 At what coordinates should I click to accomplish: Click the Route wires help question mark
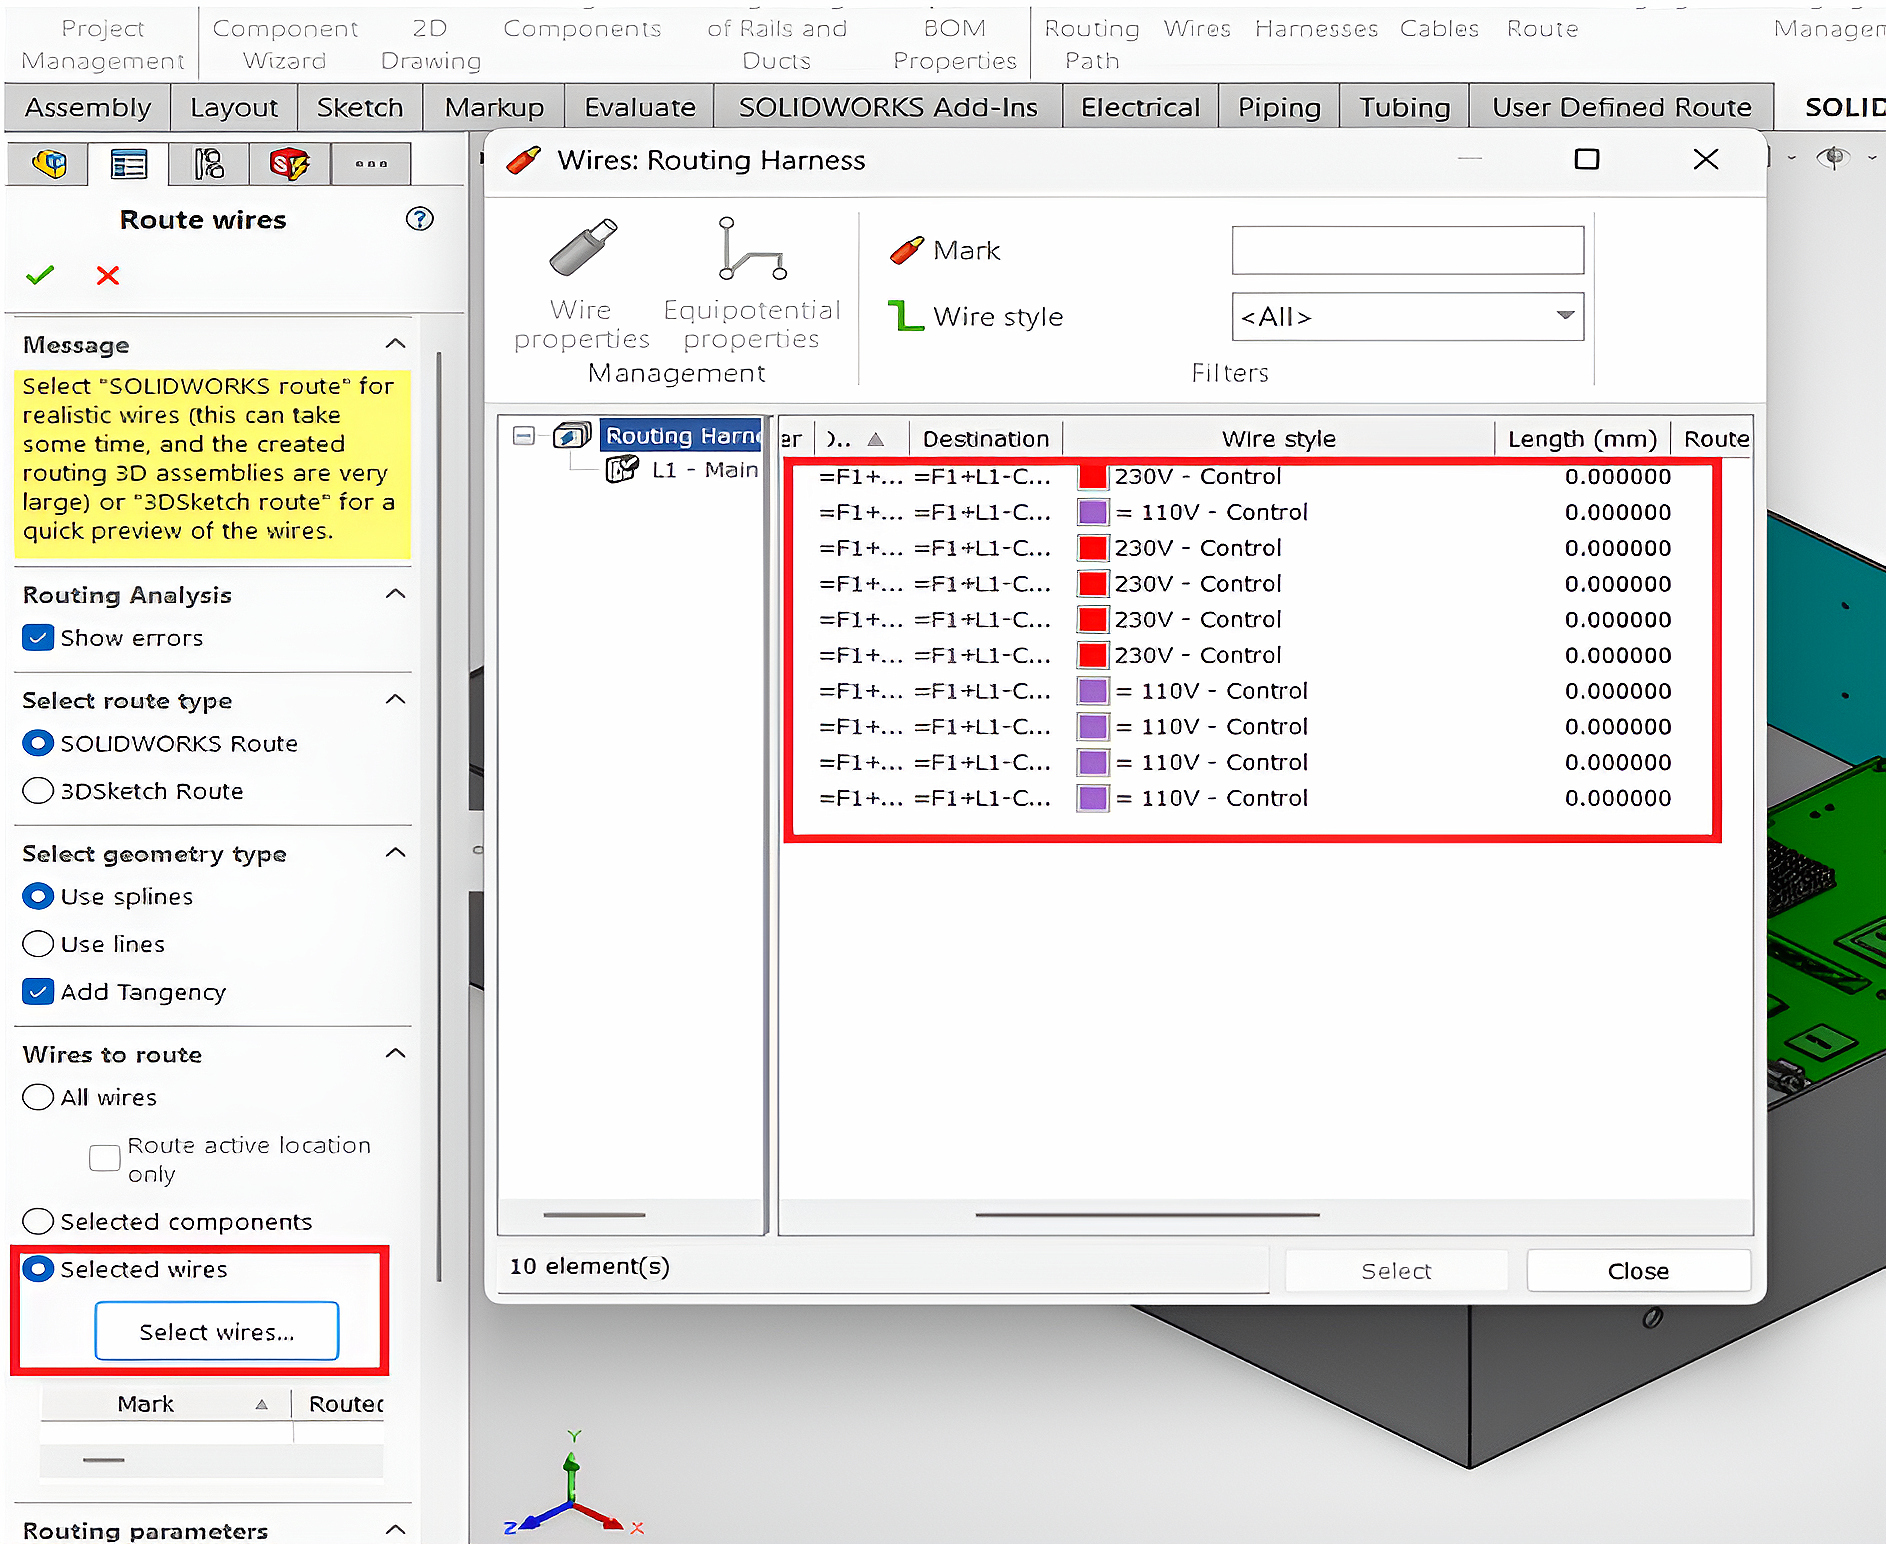(x=420, y=219)
